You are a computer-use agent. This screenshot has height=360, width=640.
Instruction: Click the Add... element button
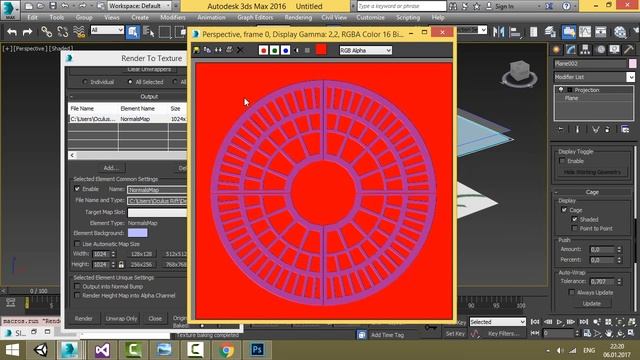pos(111,168)
